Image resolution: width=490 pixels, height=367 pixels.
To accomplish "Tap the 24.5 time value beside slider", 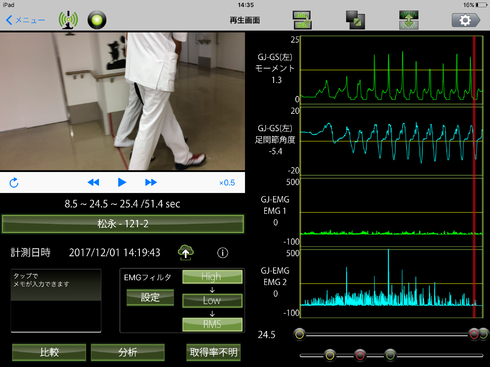I will point(266,335).
